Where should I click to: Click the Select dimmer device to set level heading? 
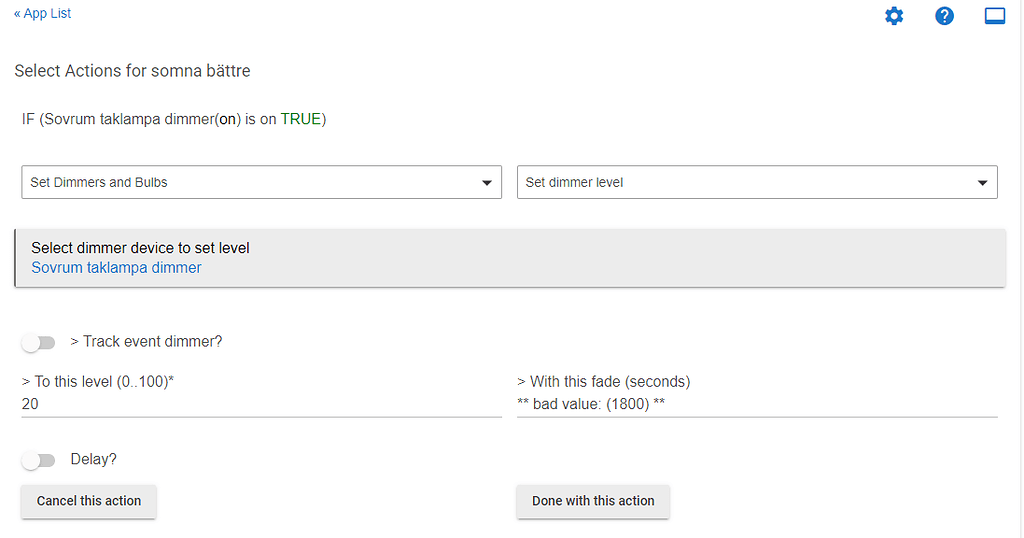click(x=140, y=248)
